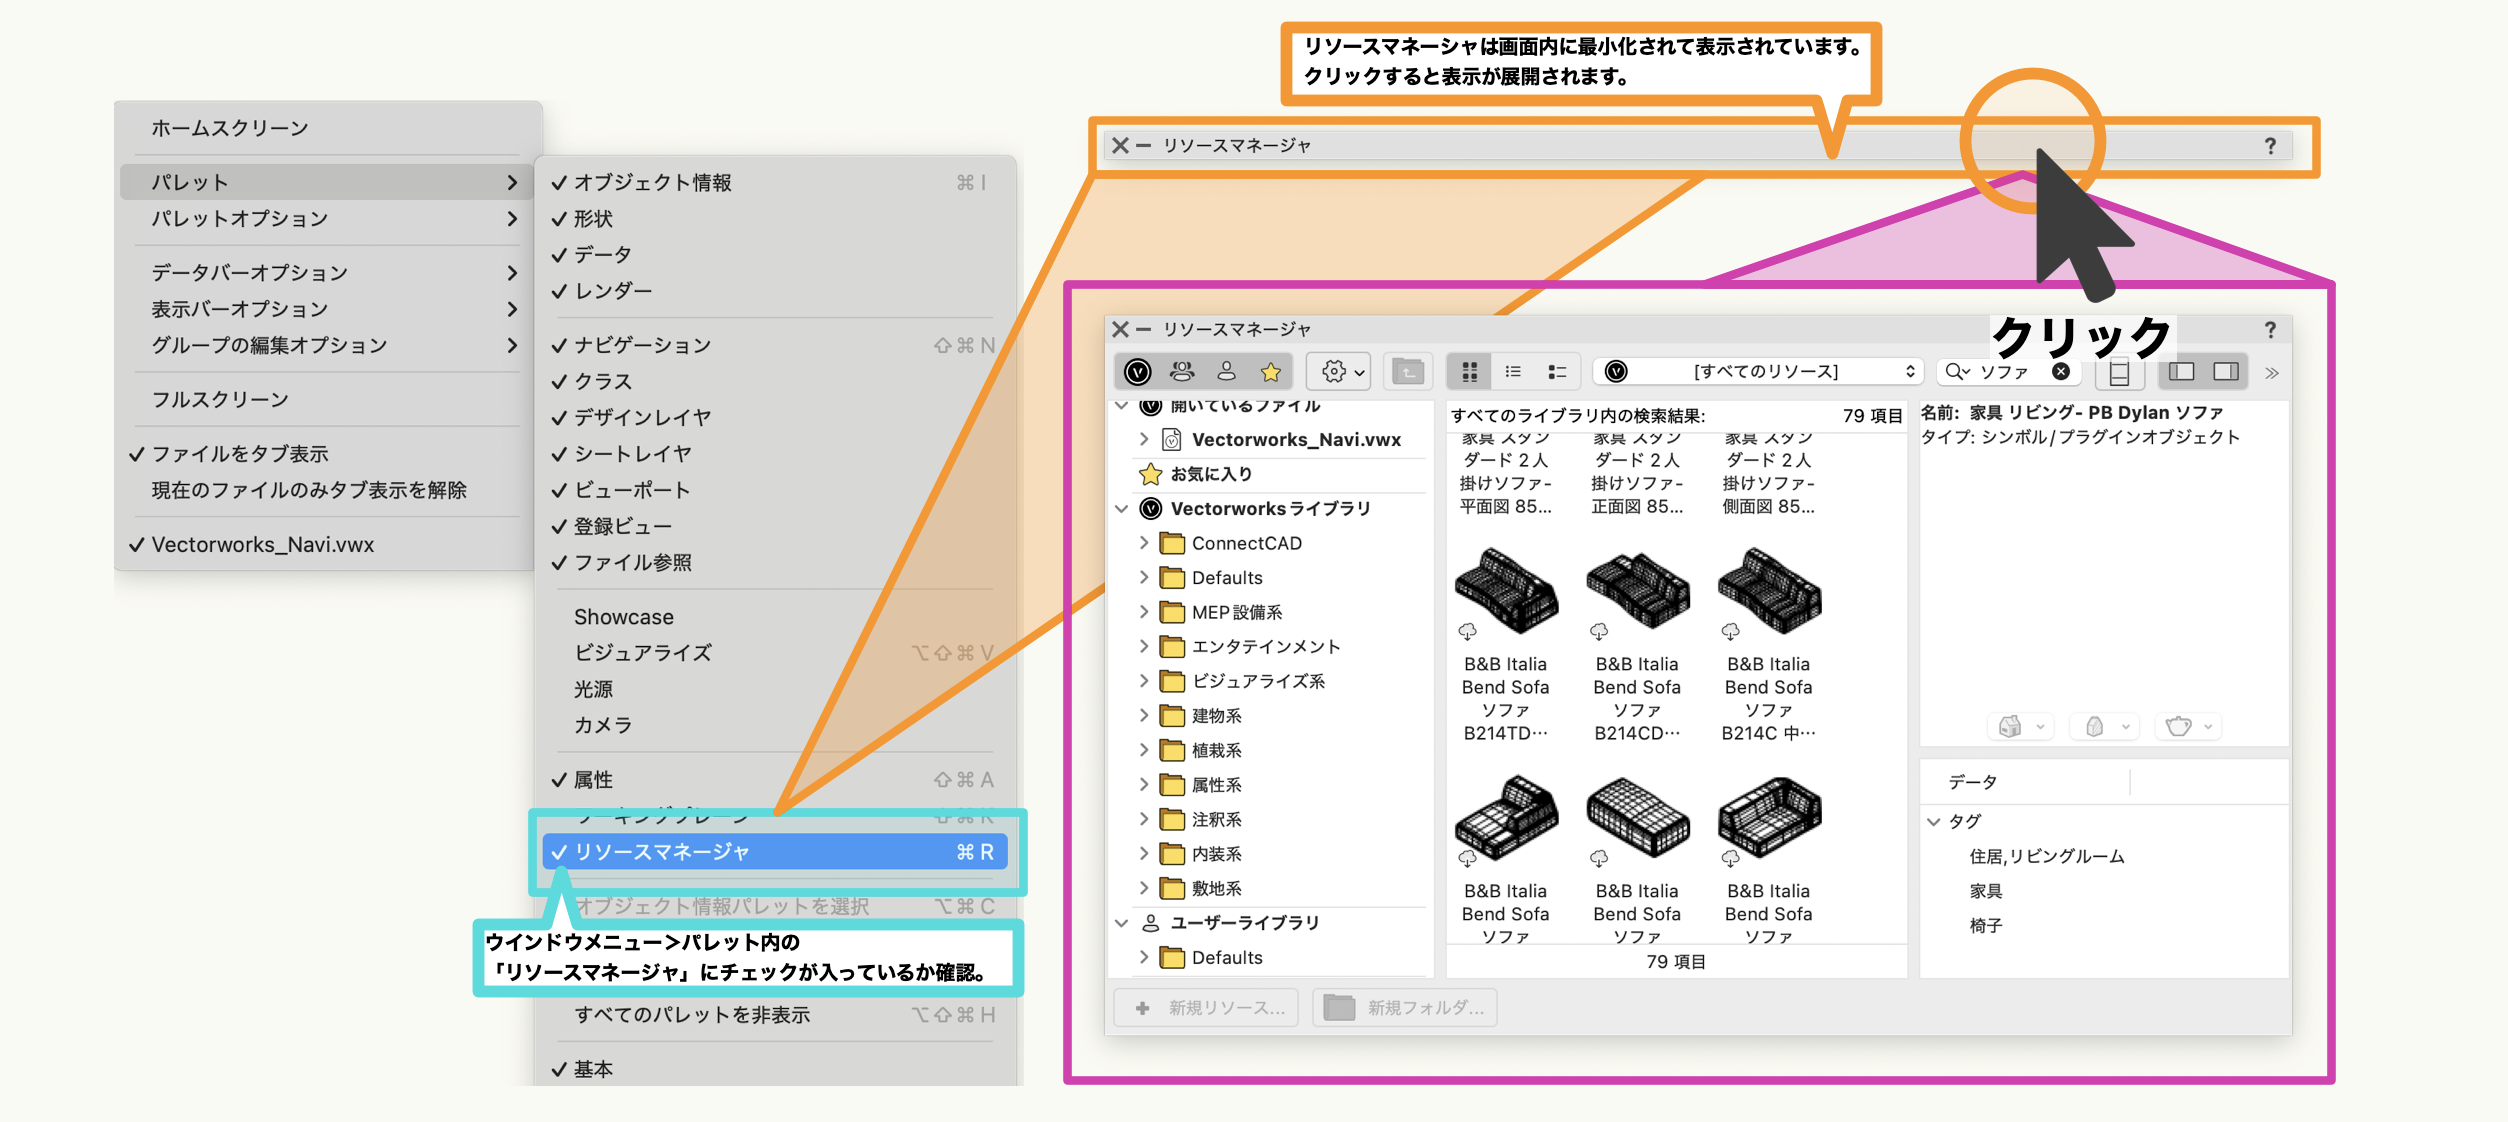The image size is (2508, 1122).
Task: Toggle the right preview pane
Action: pyautogui.click(x=2226, y=372)
